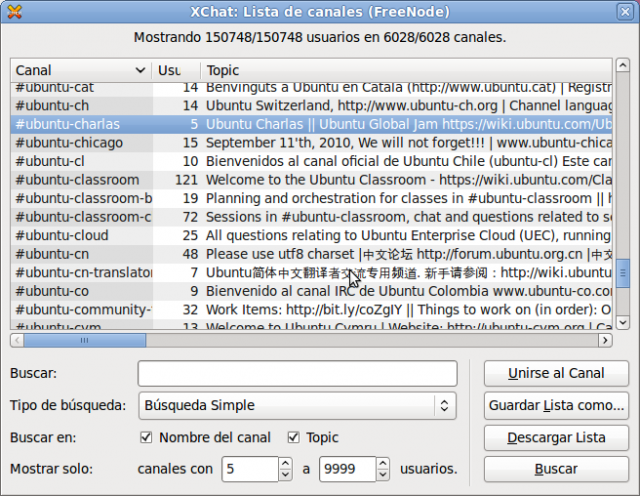The image size is (640, 496).
Task: Select the #ubuntu-cat channel row
Action: 311,89
